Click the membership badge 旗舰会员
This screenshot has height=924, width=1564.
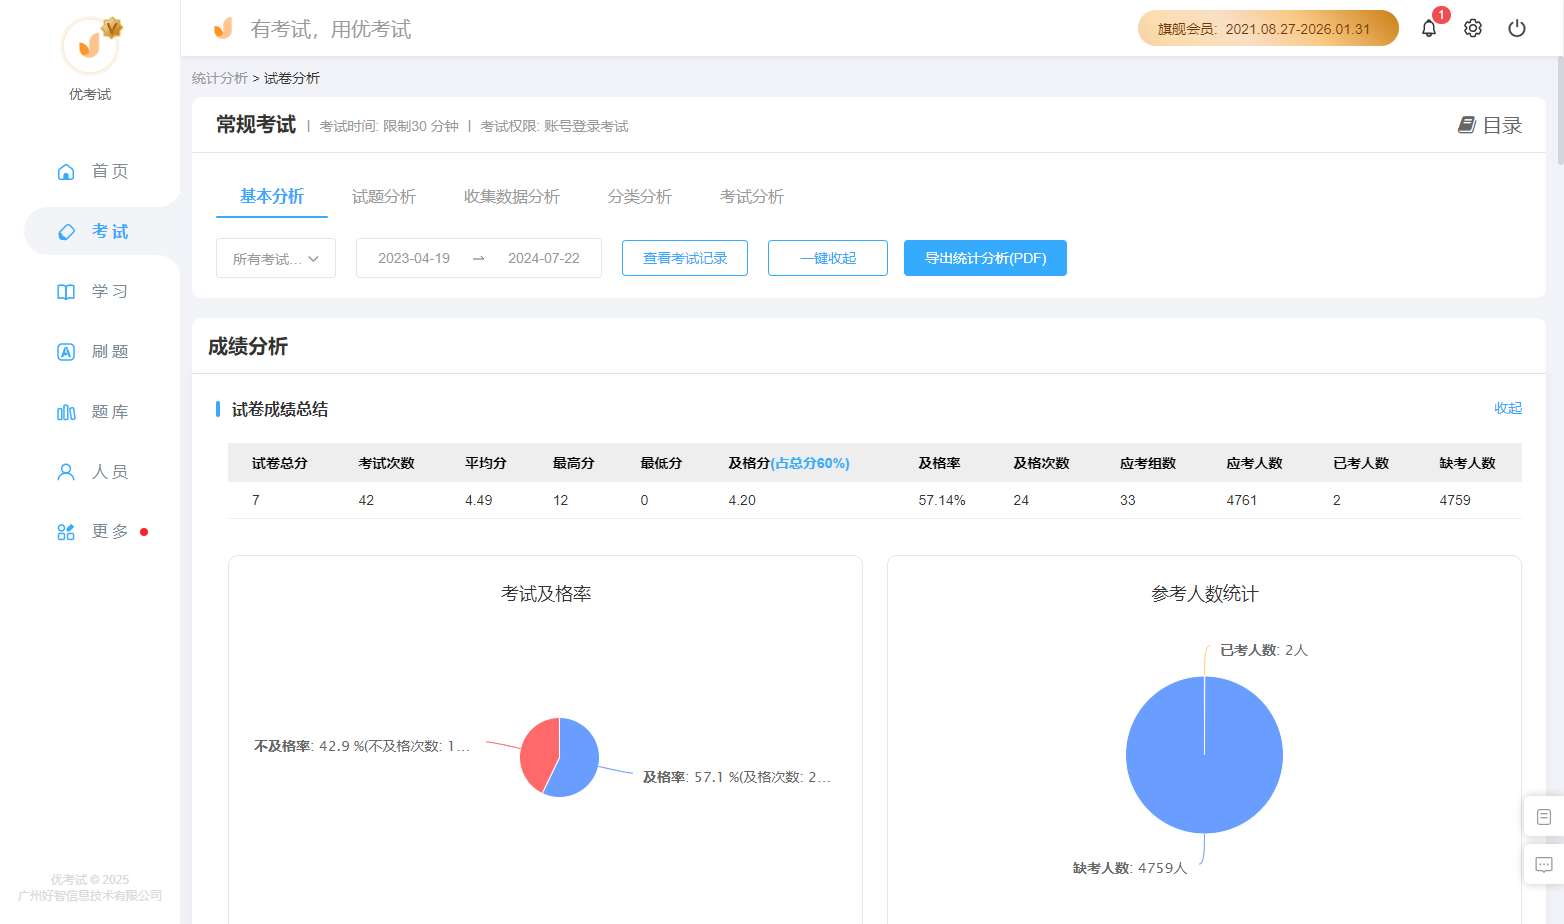click(1268, 28)
